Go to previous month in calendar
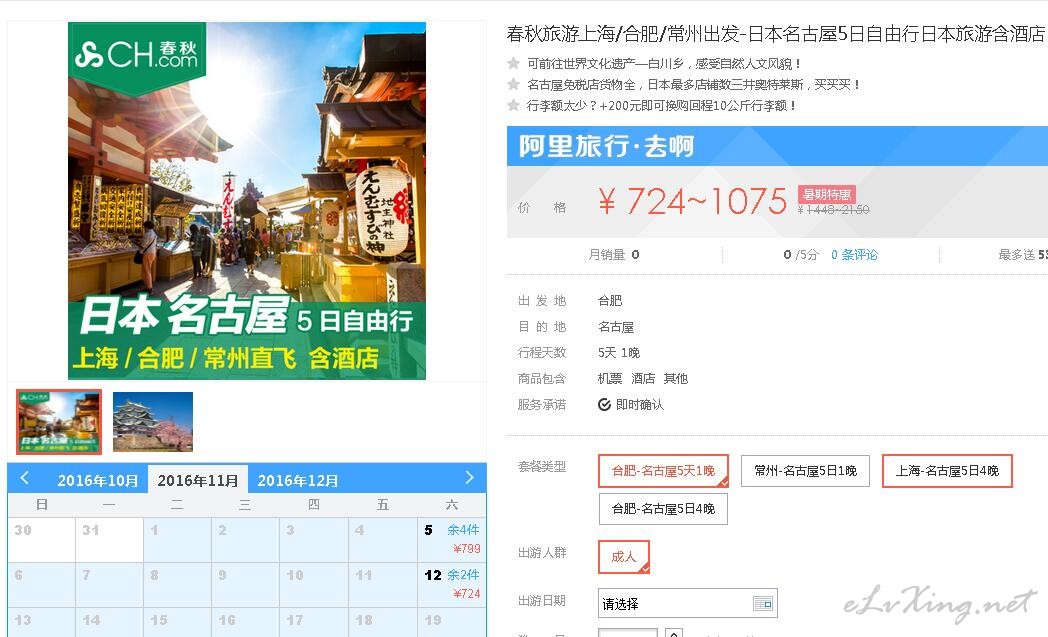Screen dimensions: 1048x637 click(25, 478)
